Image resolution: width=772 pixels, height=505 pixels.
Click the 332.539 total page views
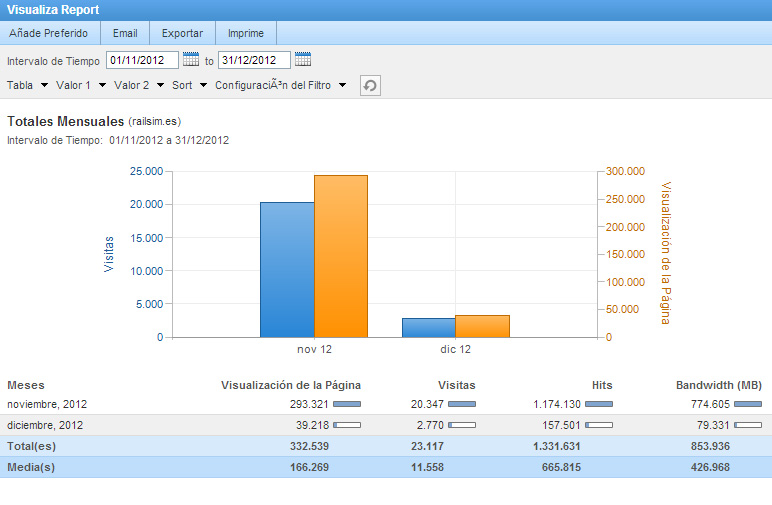[309, 446]
